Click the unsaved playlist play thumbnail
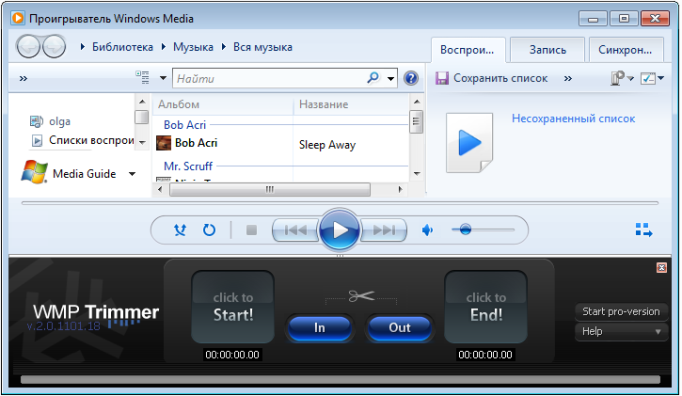682x396 pixels. (470, 143)
